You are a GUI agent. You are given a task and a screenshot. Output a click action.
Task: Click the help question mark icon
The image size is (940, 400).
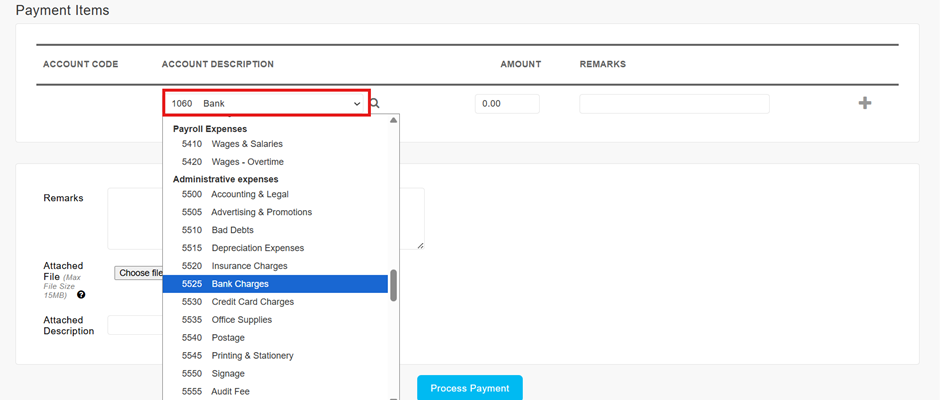(81, 295)
